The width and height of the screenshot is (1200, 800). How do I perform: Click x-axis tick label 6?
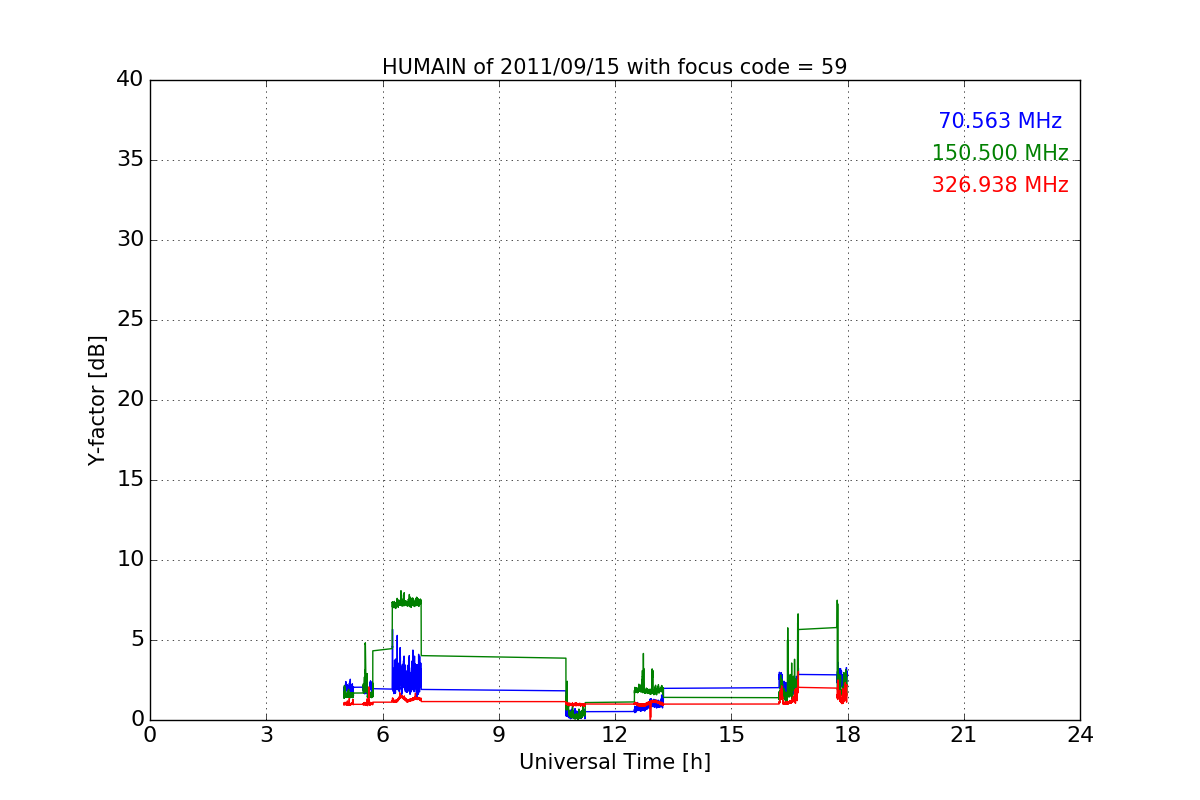pos(383,735)
